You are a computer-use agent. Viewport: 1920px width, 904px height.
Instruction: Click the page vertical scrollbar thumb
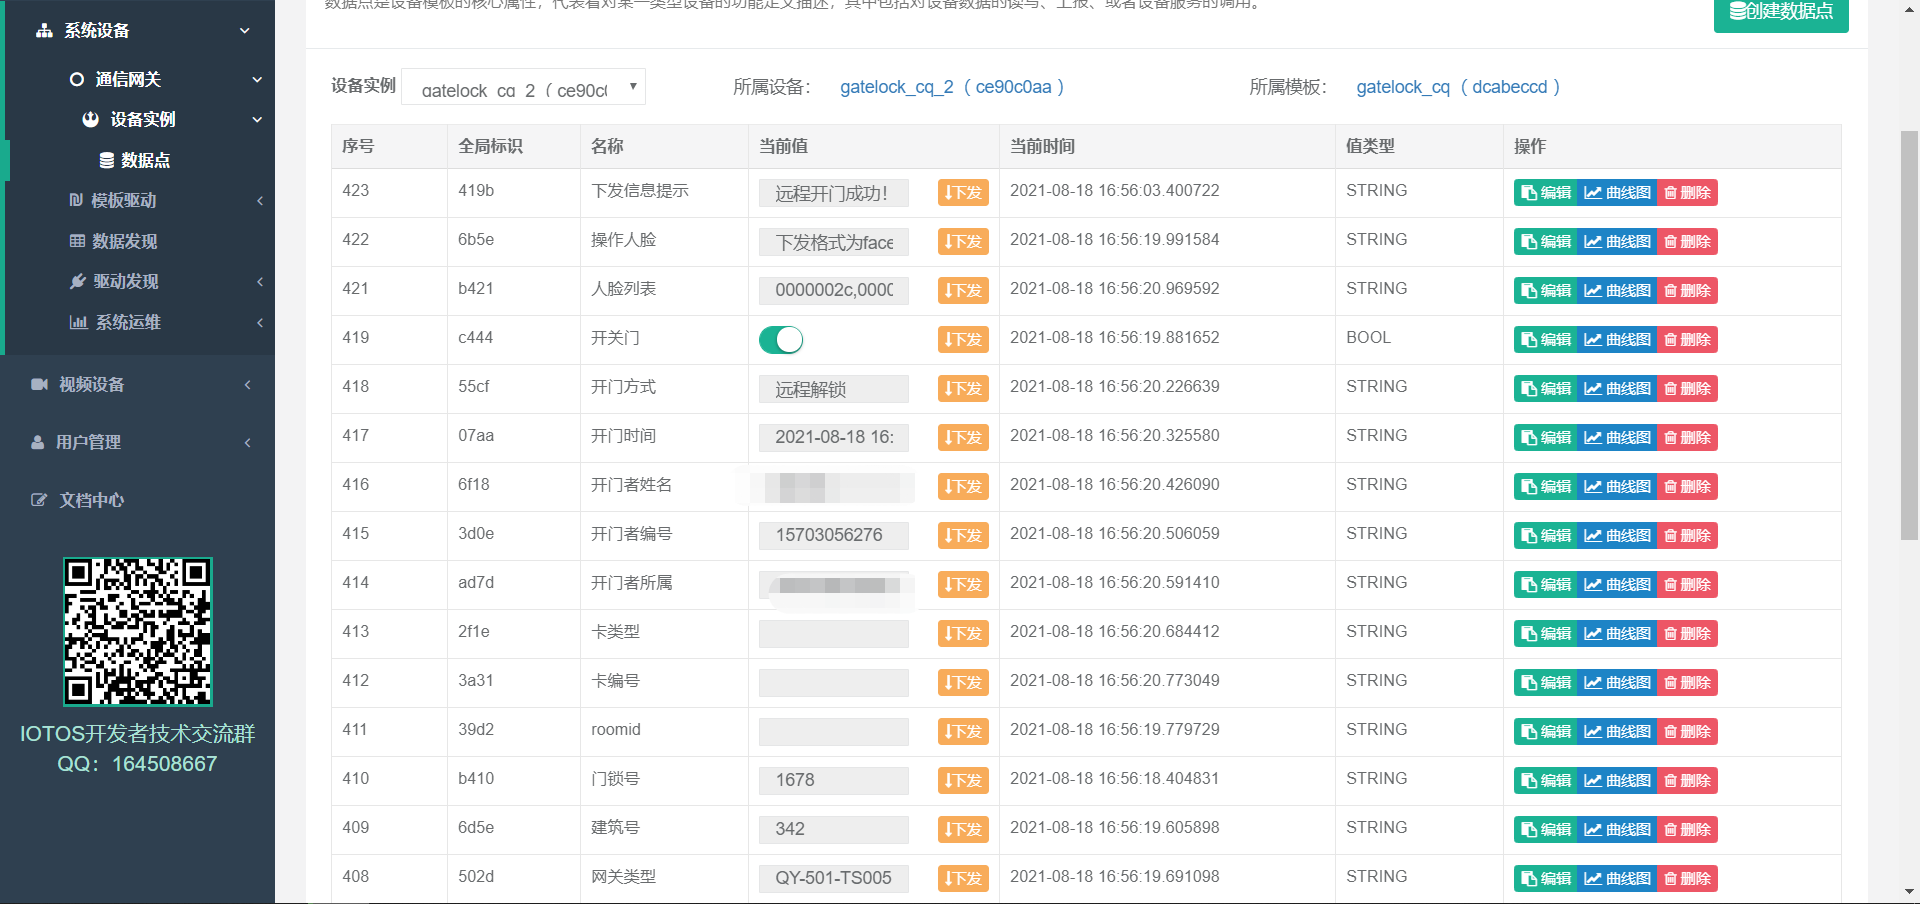click(1909, 335)
